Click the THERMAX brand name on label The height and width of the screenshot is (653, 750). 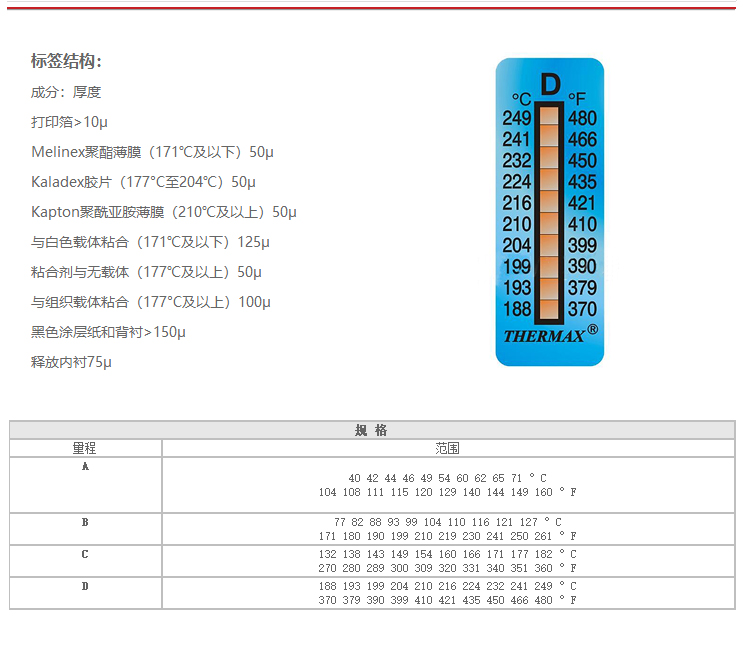click(x=544, y=336)
